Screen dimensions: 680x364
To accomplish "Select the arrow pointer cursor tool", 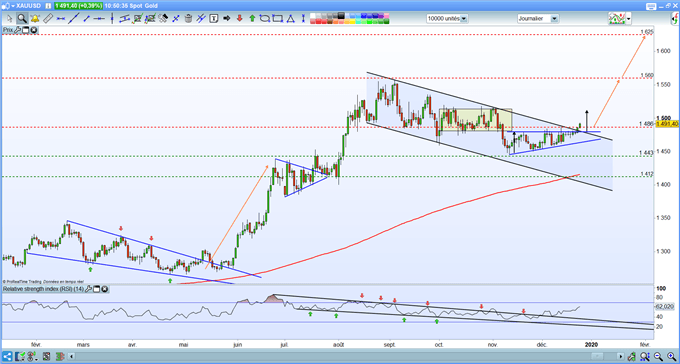I will point(10,18).
